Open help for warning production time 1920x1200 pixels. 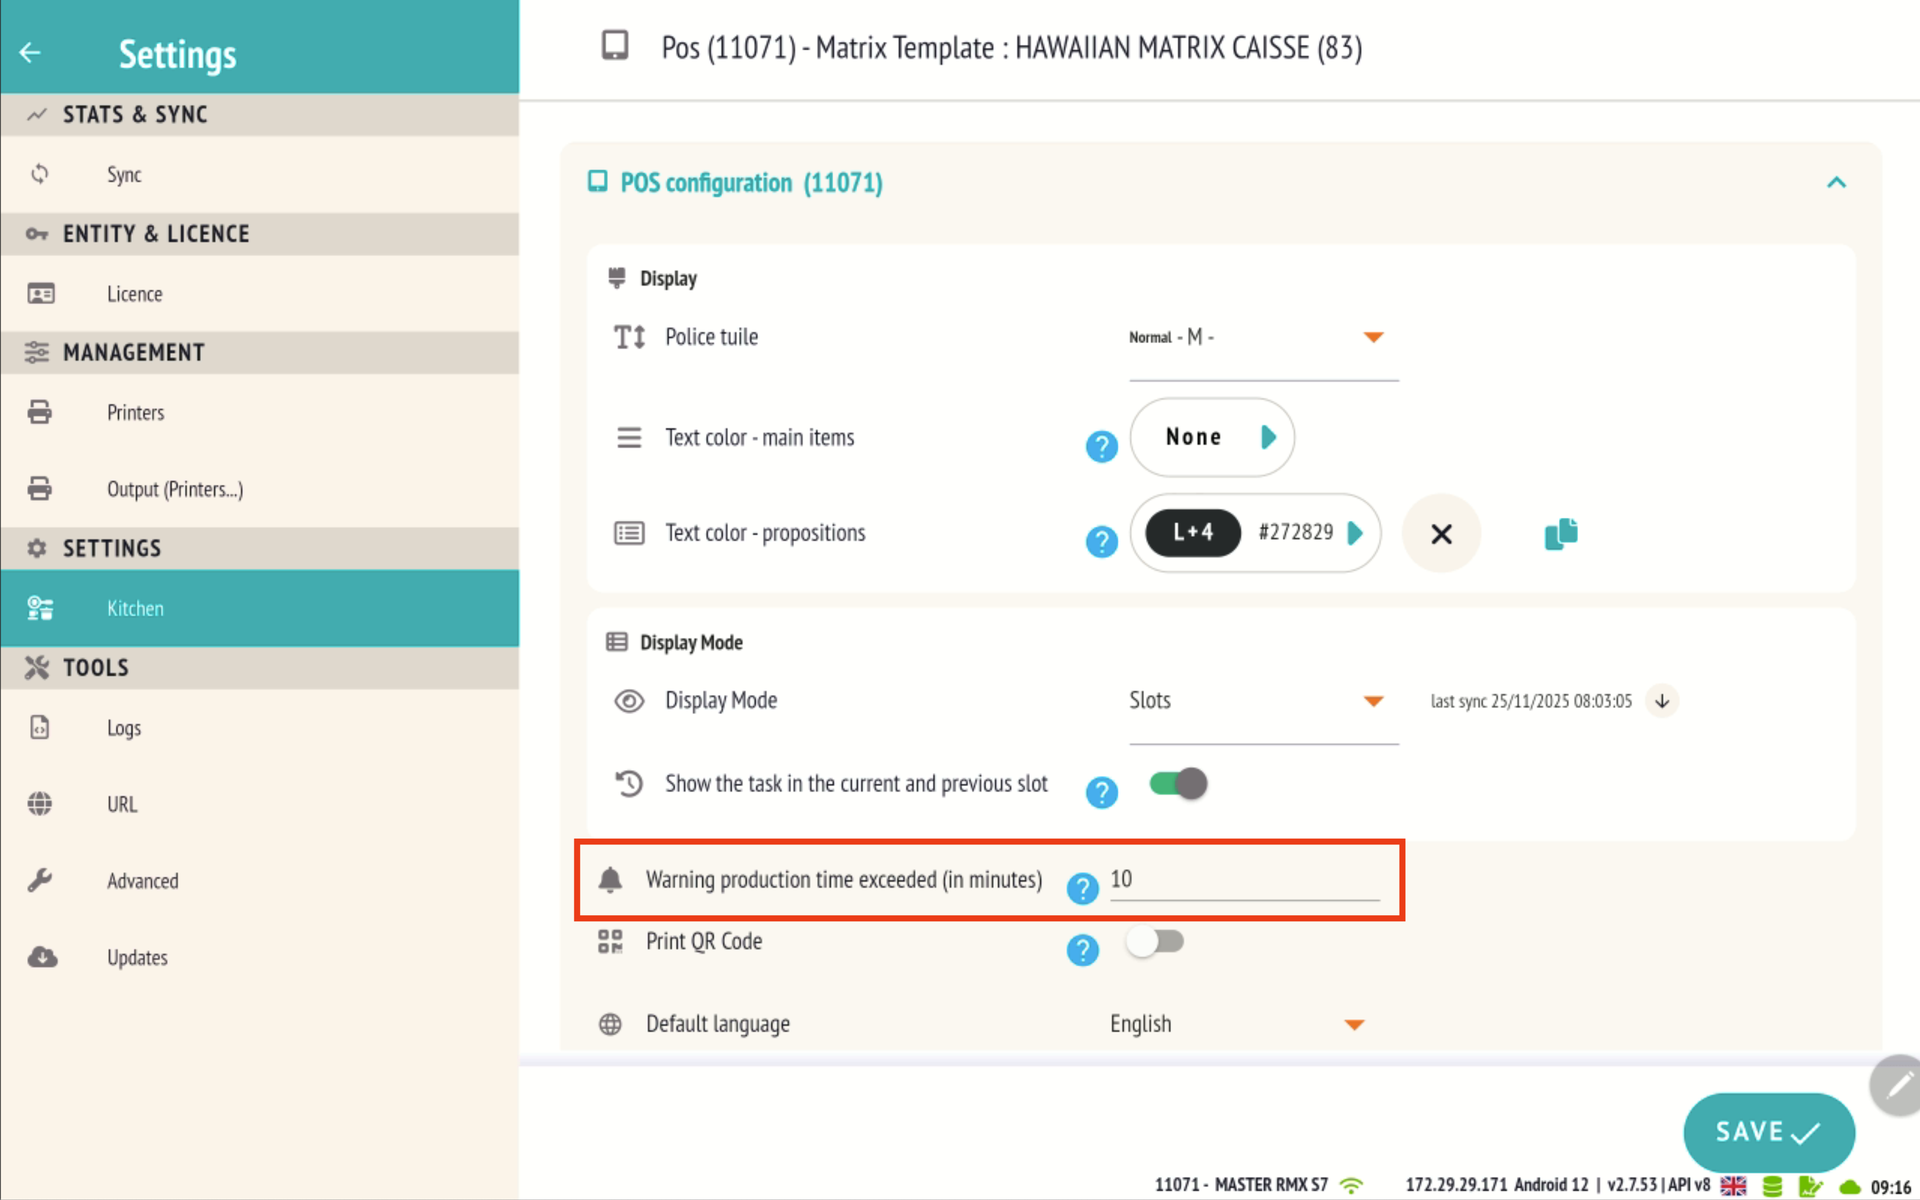[1082, 888]
